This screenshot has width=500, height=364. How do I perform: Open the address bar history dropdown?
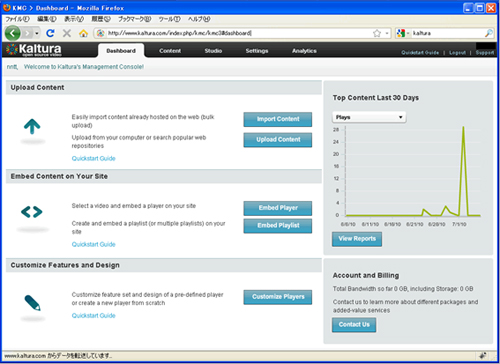387,33
